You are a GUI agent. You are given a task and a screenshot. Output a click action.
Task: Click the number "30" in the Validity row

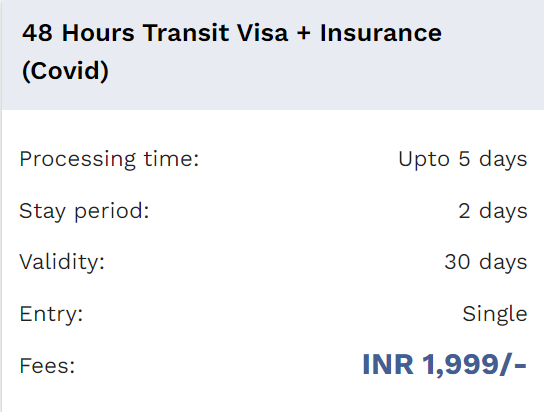[x=457, y=262]
